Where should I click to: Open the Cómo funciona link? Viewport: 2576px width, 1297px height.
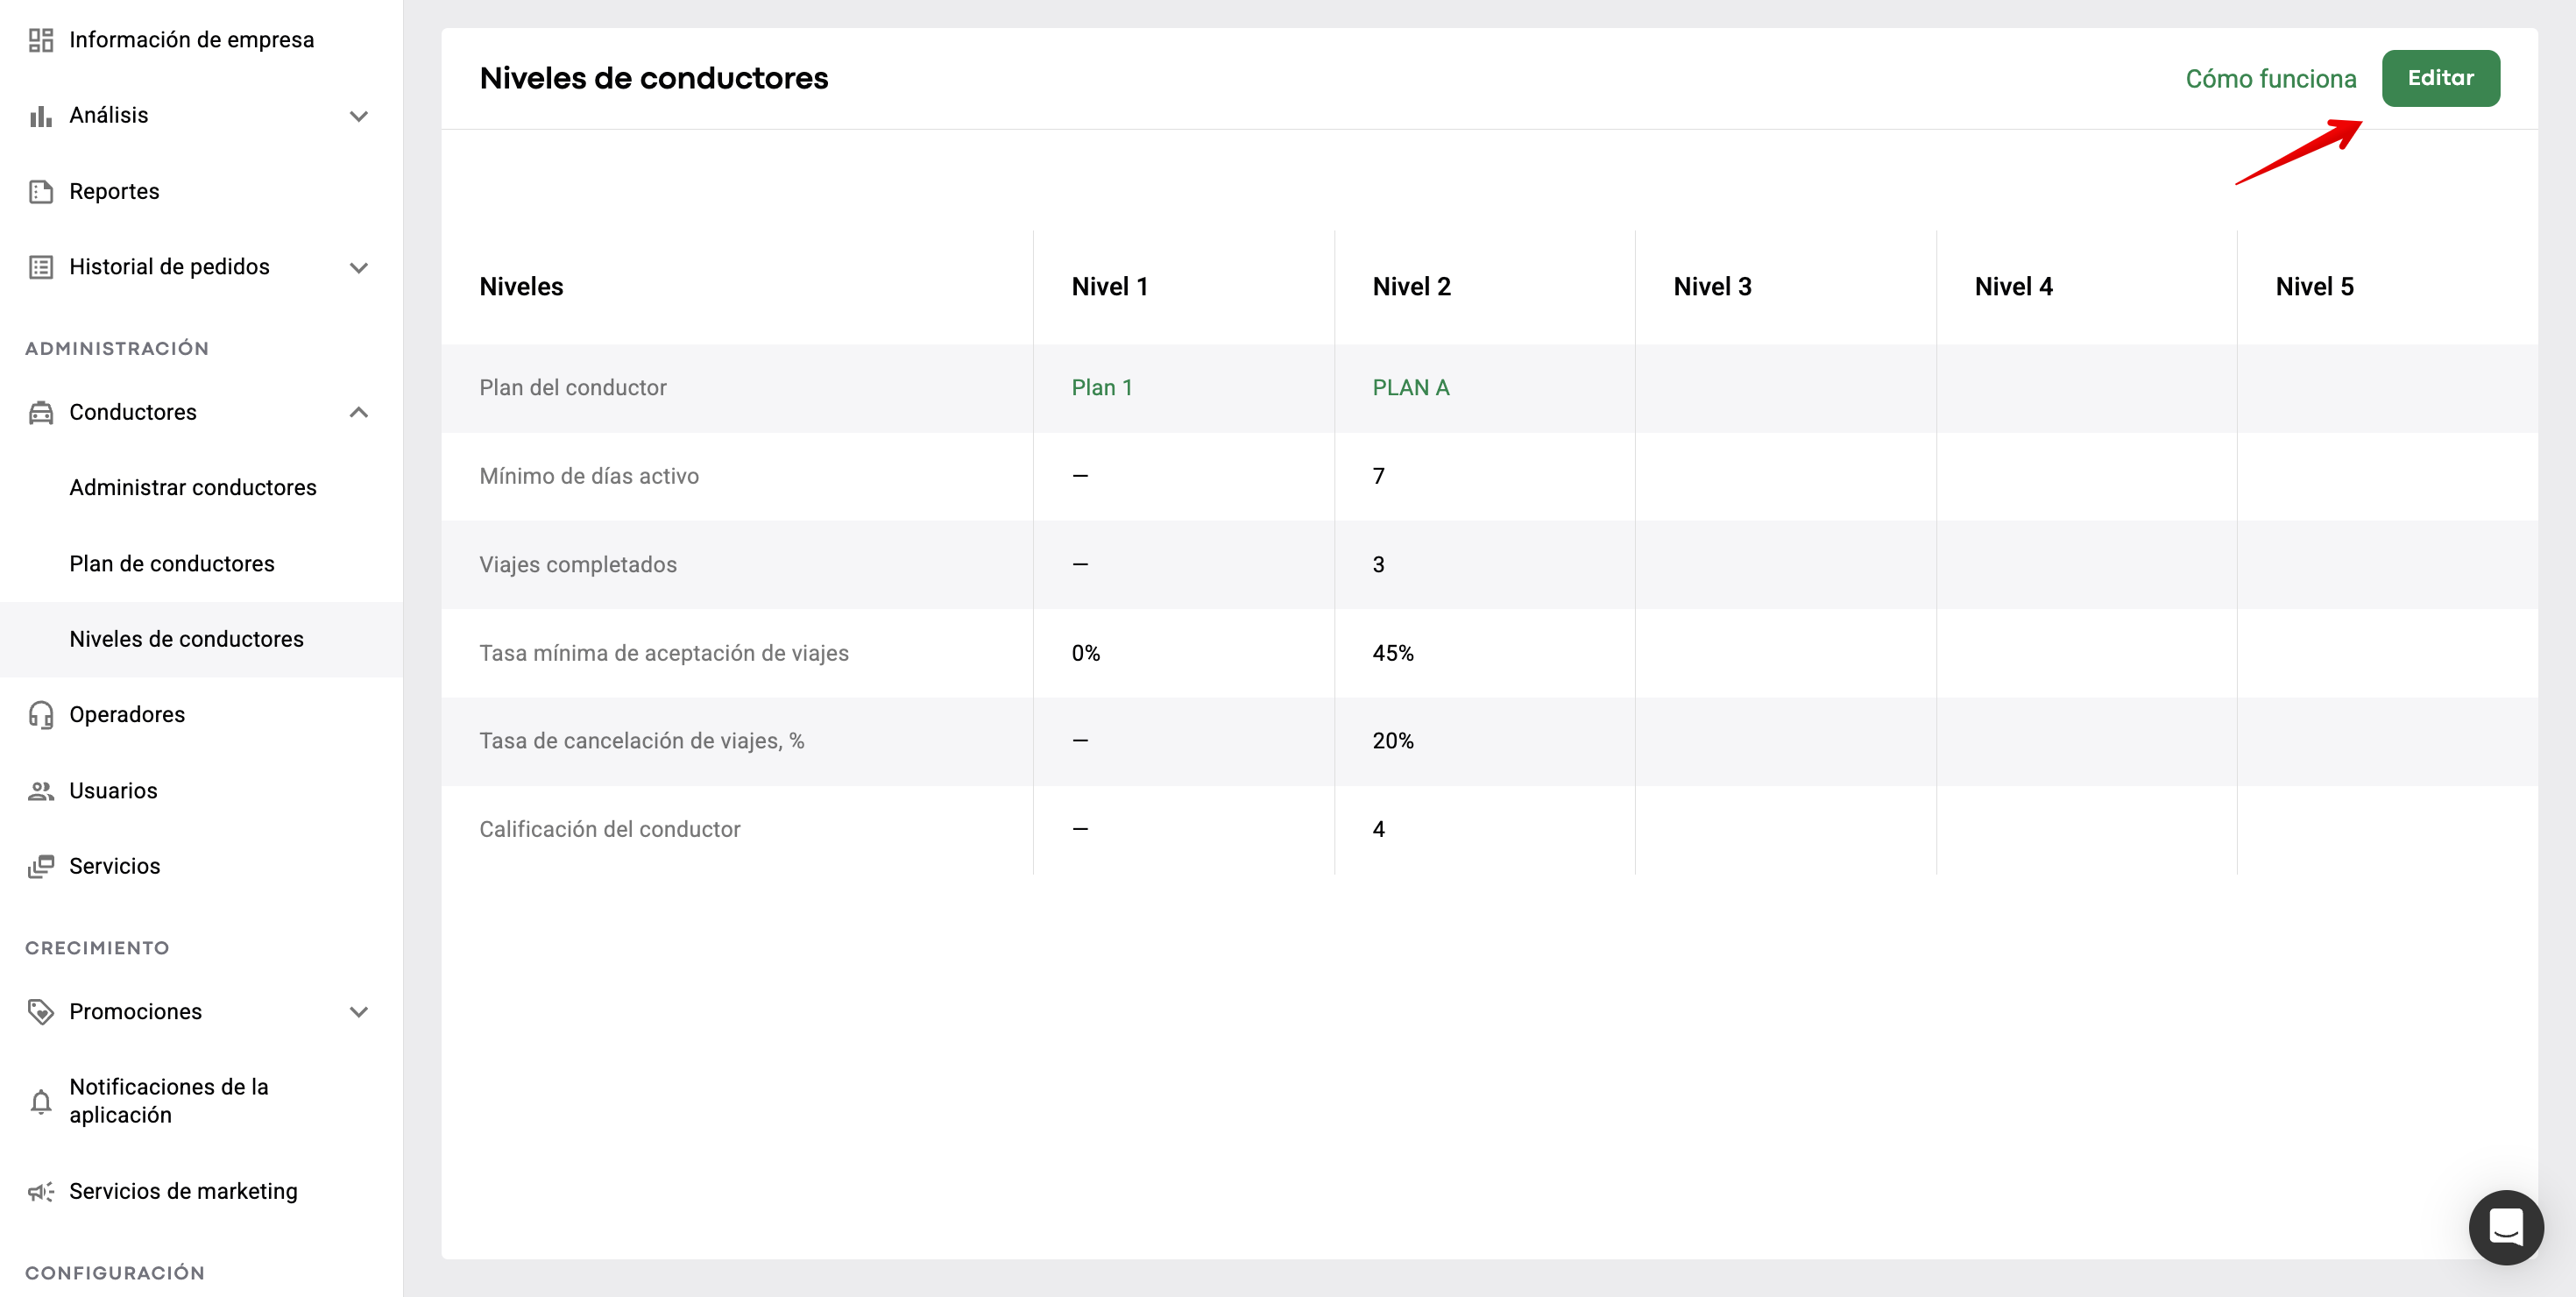[x=2270, y=79]
